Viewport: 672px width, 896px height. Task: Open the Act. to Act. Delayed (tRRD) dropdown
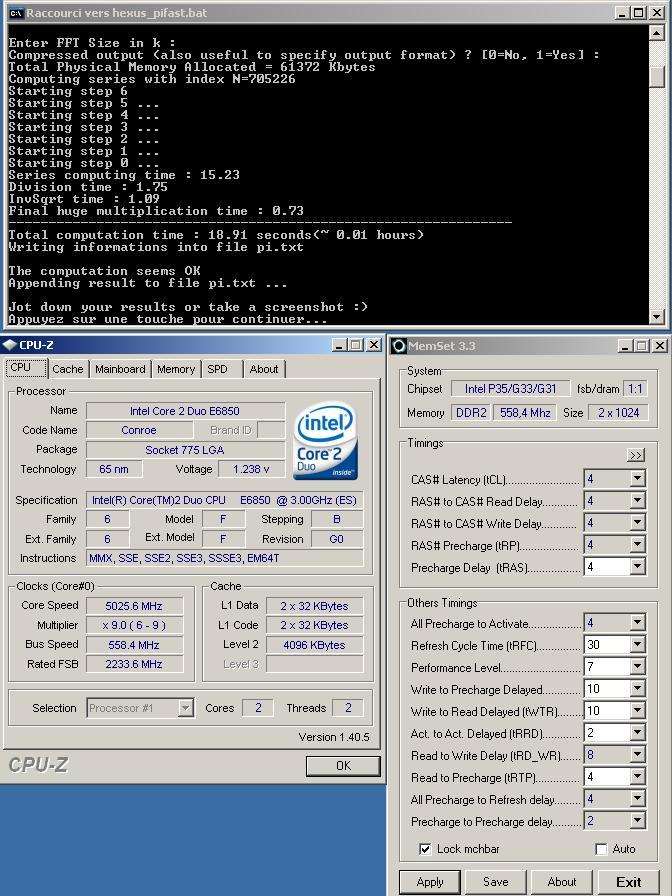(637, 733)
